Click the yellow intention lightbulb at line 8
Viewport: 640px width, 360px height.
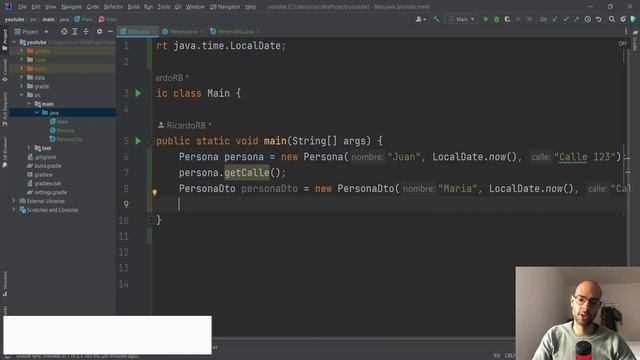pos(154,193)
